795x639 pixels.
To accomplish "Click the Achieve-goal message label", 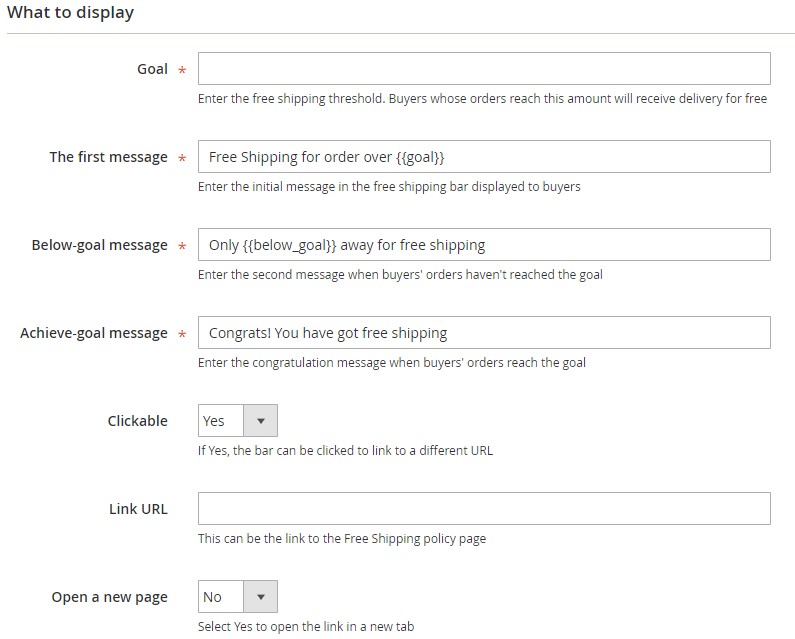I will [x=94, y=333].
